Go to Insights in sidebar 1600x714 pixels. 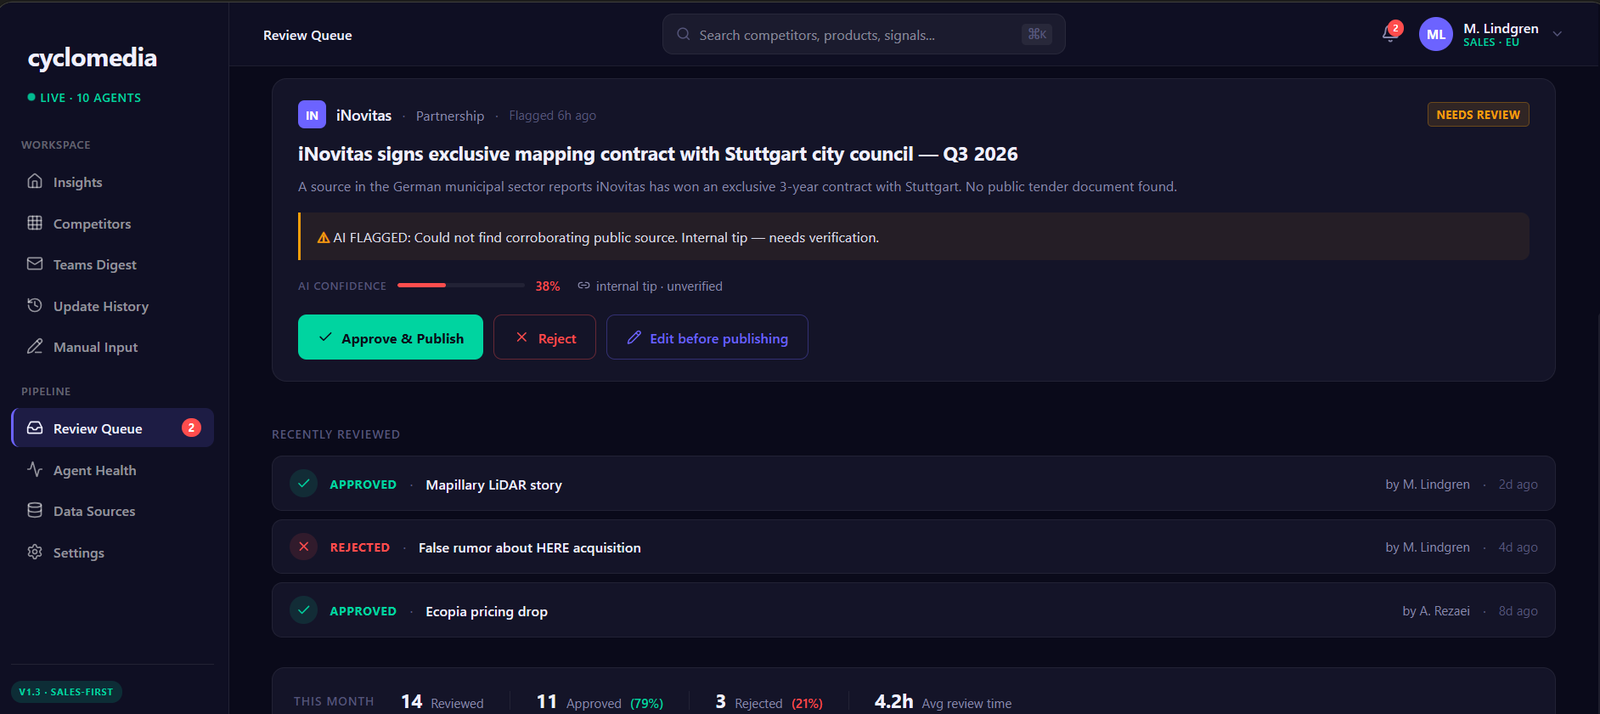click(x=113, y=182)
